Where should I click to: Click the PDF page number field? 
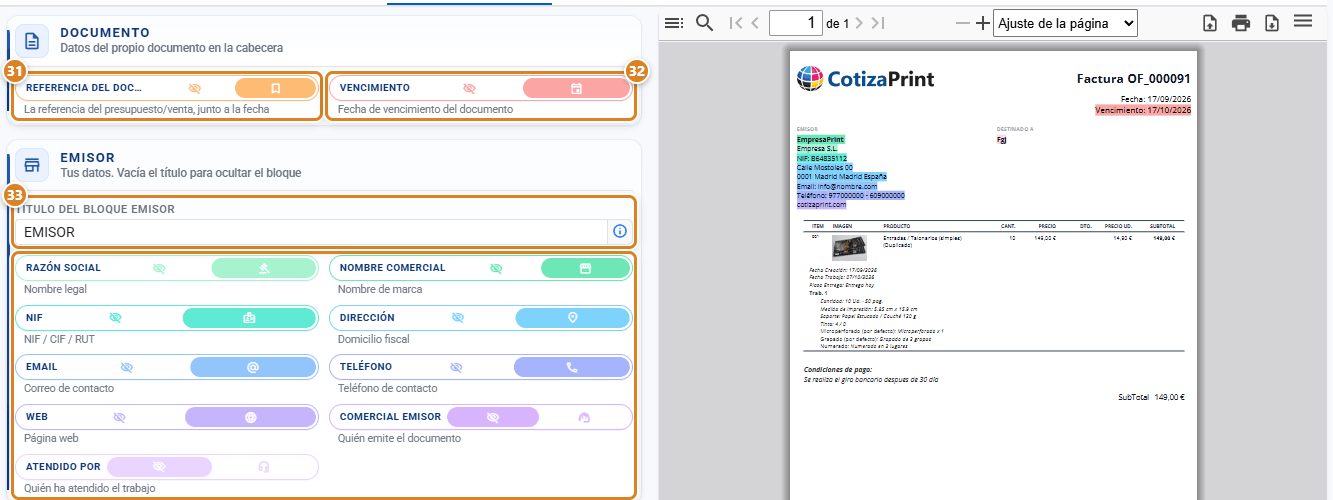796,23
